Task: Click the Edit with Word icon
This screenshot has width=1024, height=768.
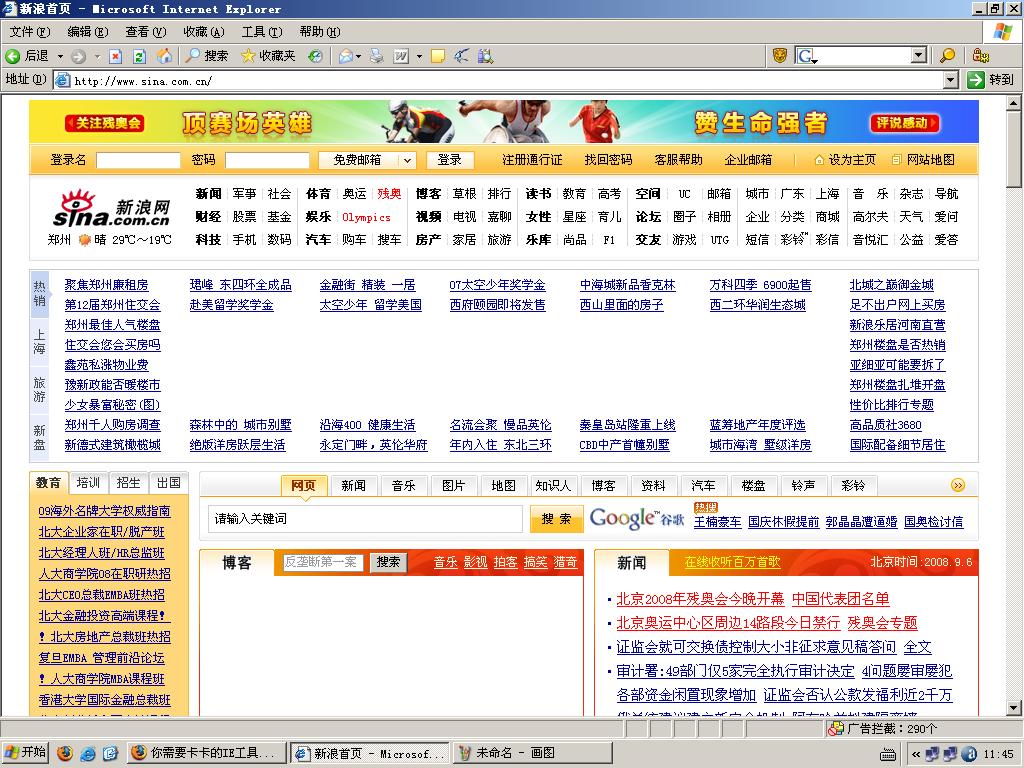Action: tap(401, 56)
